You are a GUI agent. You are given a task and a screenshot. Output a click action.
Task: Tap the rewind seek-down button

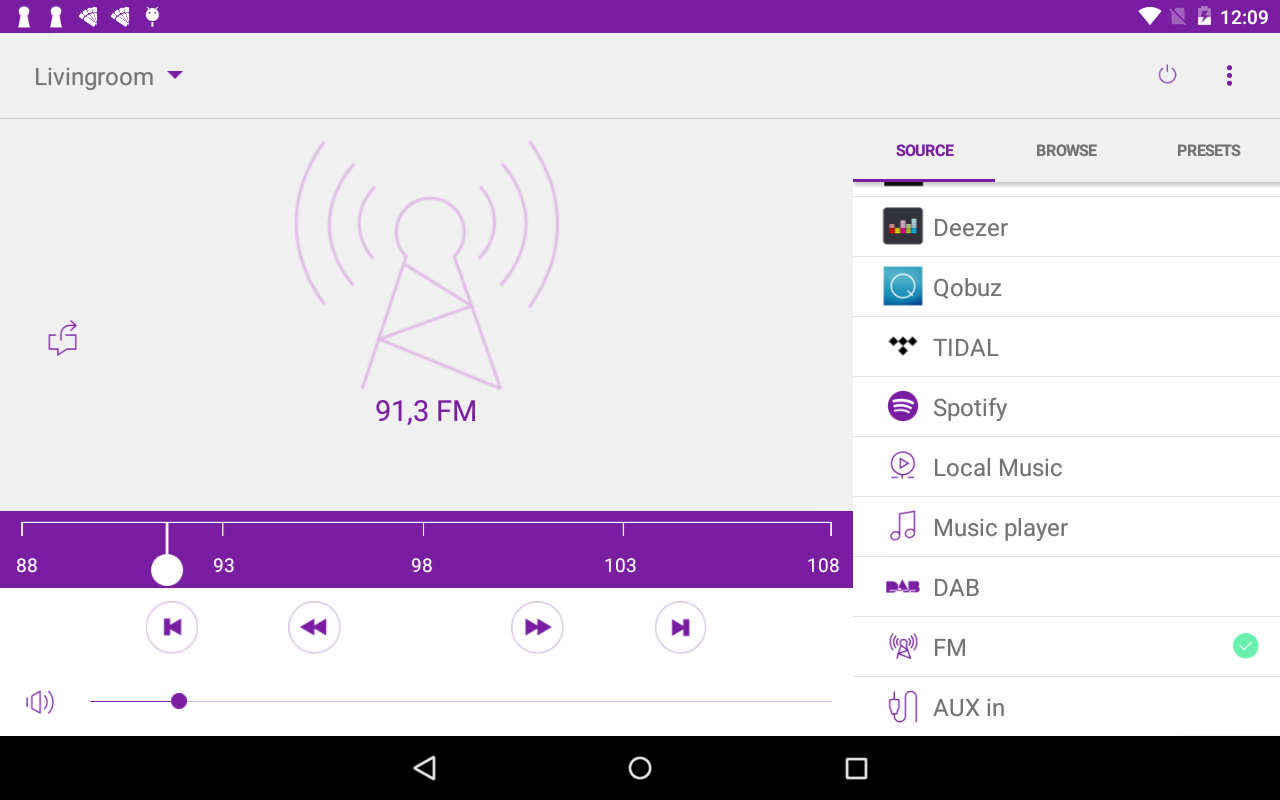[x=314, y=627]
